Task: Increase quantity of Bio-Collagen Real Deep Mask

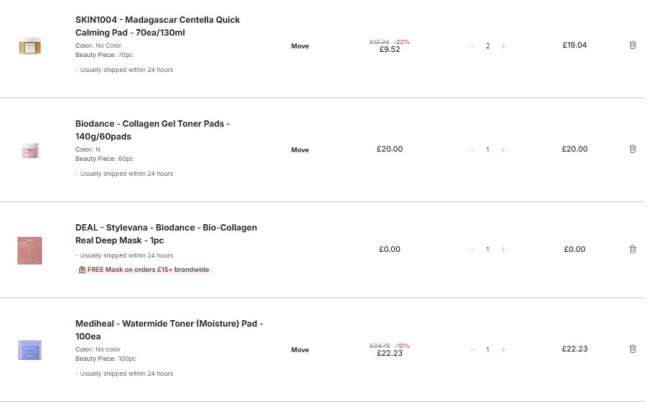Action: (x=503, y=250)
